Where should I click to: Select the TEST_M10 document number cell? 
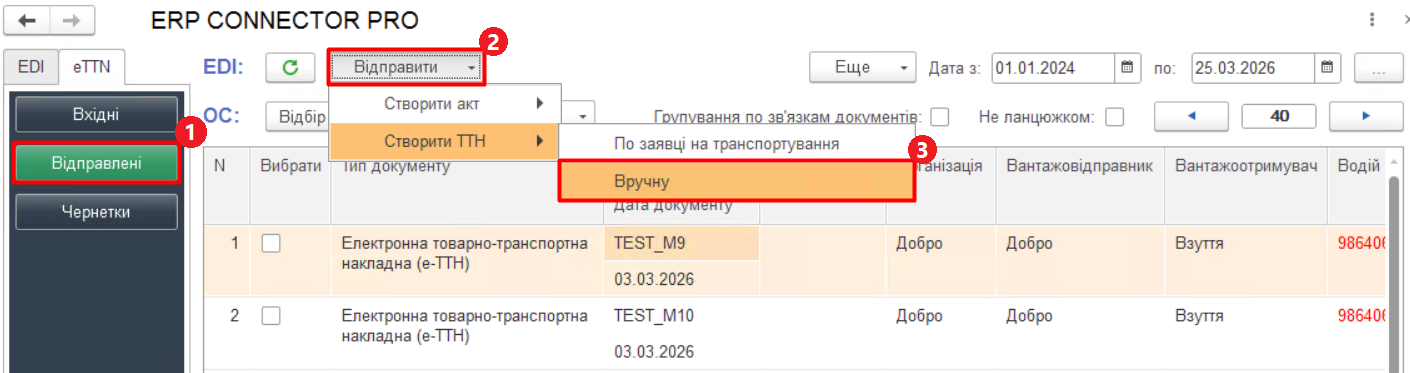[x=682, y=316]
